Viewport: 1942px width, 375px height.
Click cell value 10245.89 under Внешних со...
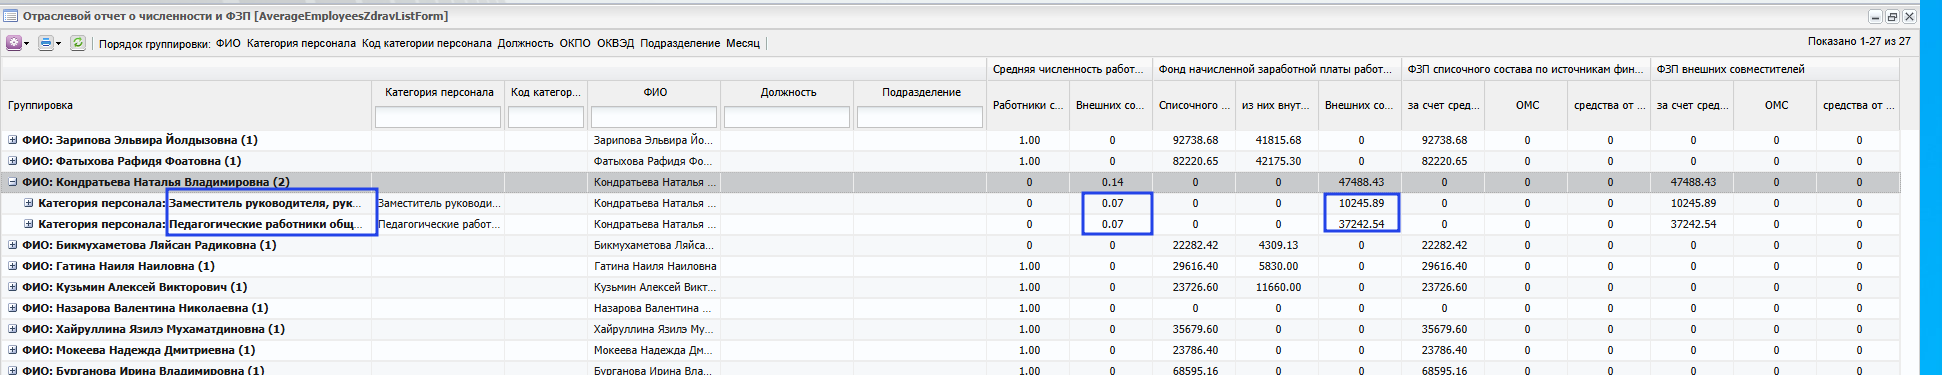(1361, 203)
